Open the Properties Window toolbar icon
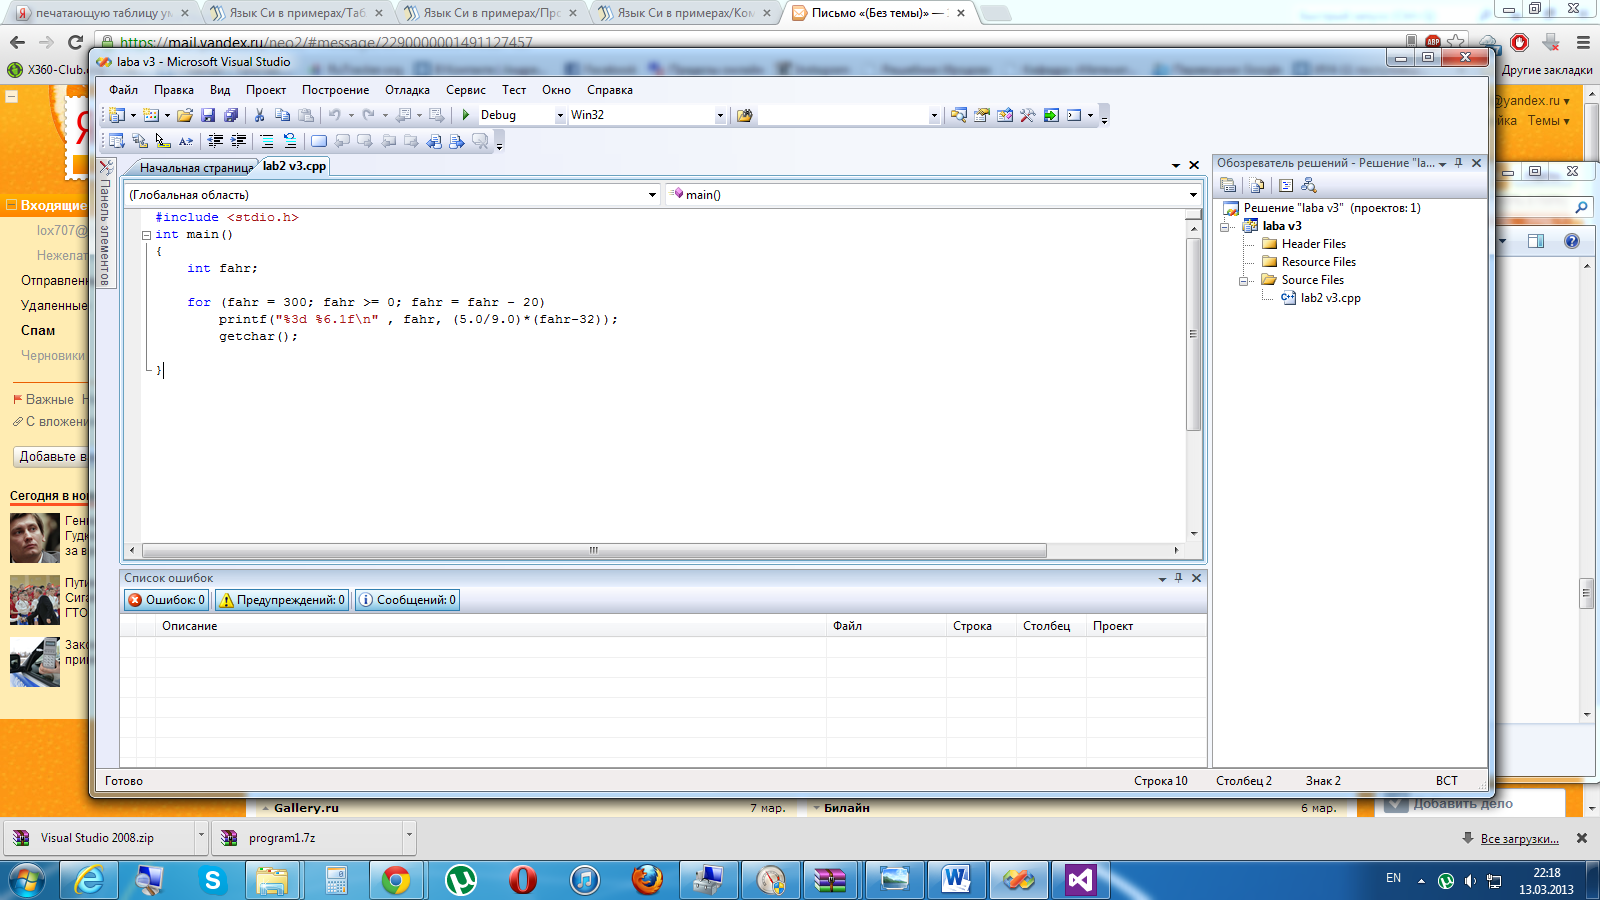This screenshot has height=900, width=1600. click(982, 115)
